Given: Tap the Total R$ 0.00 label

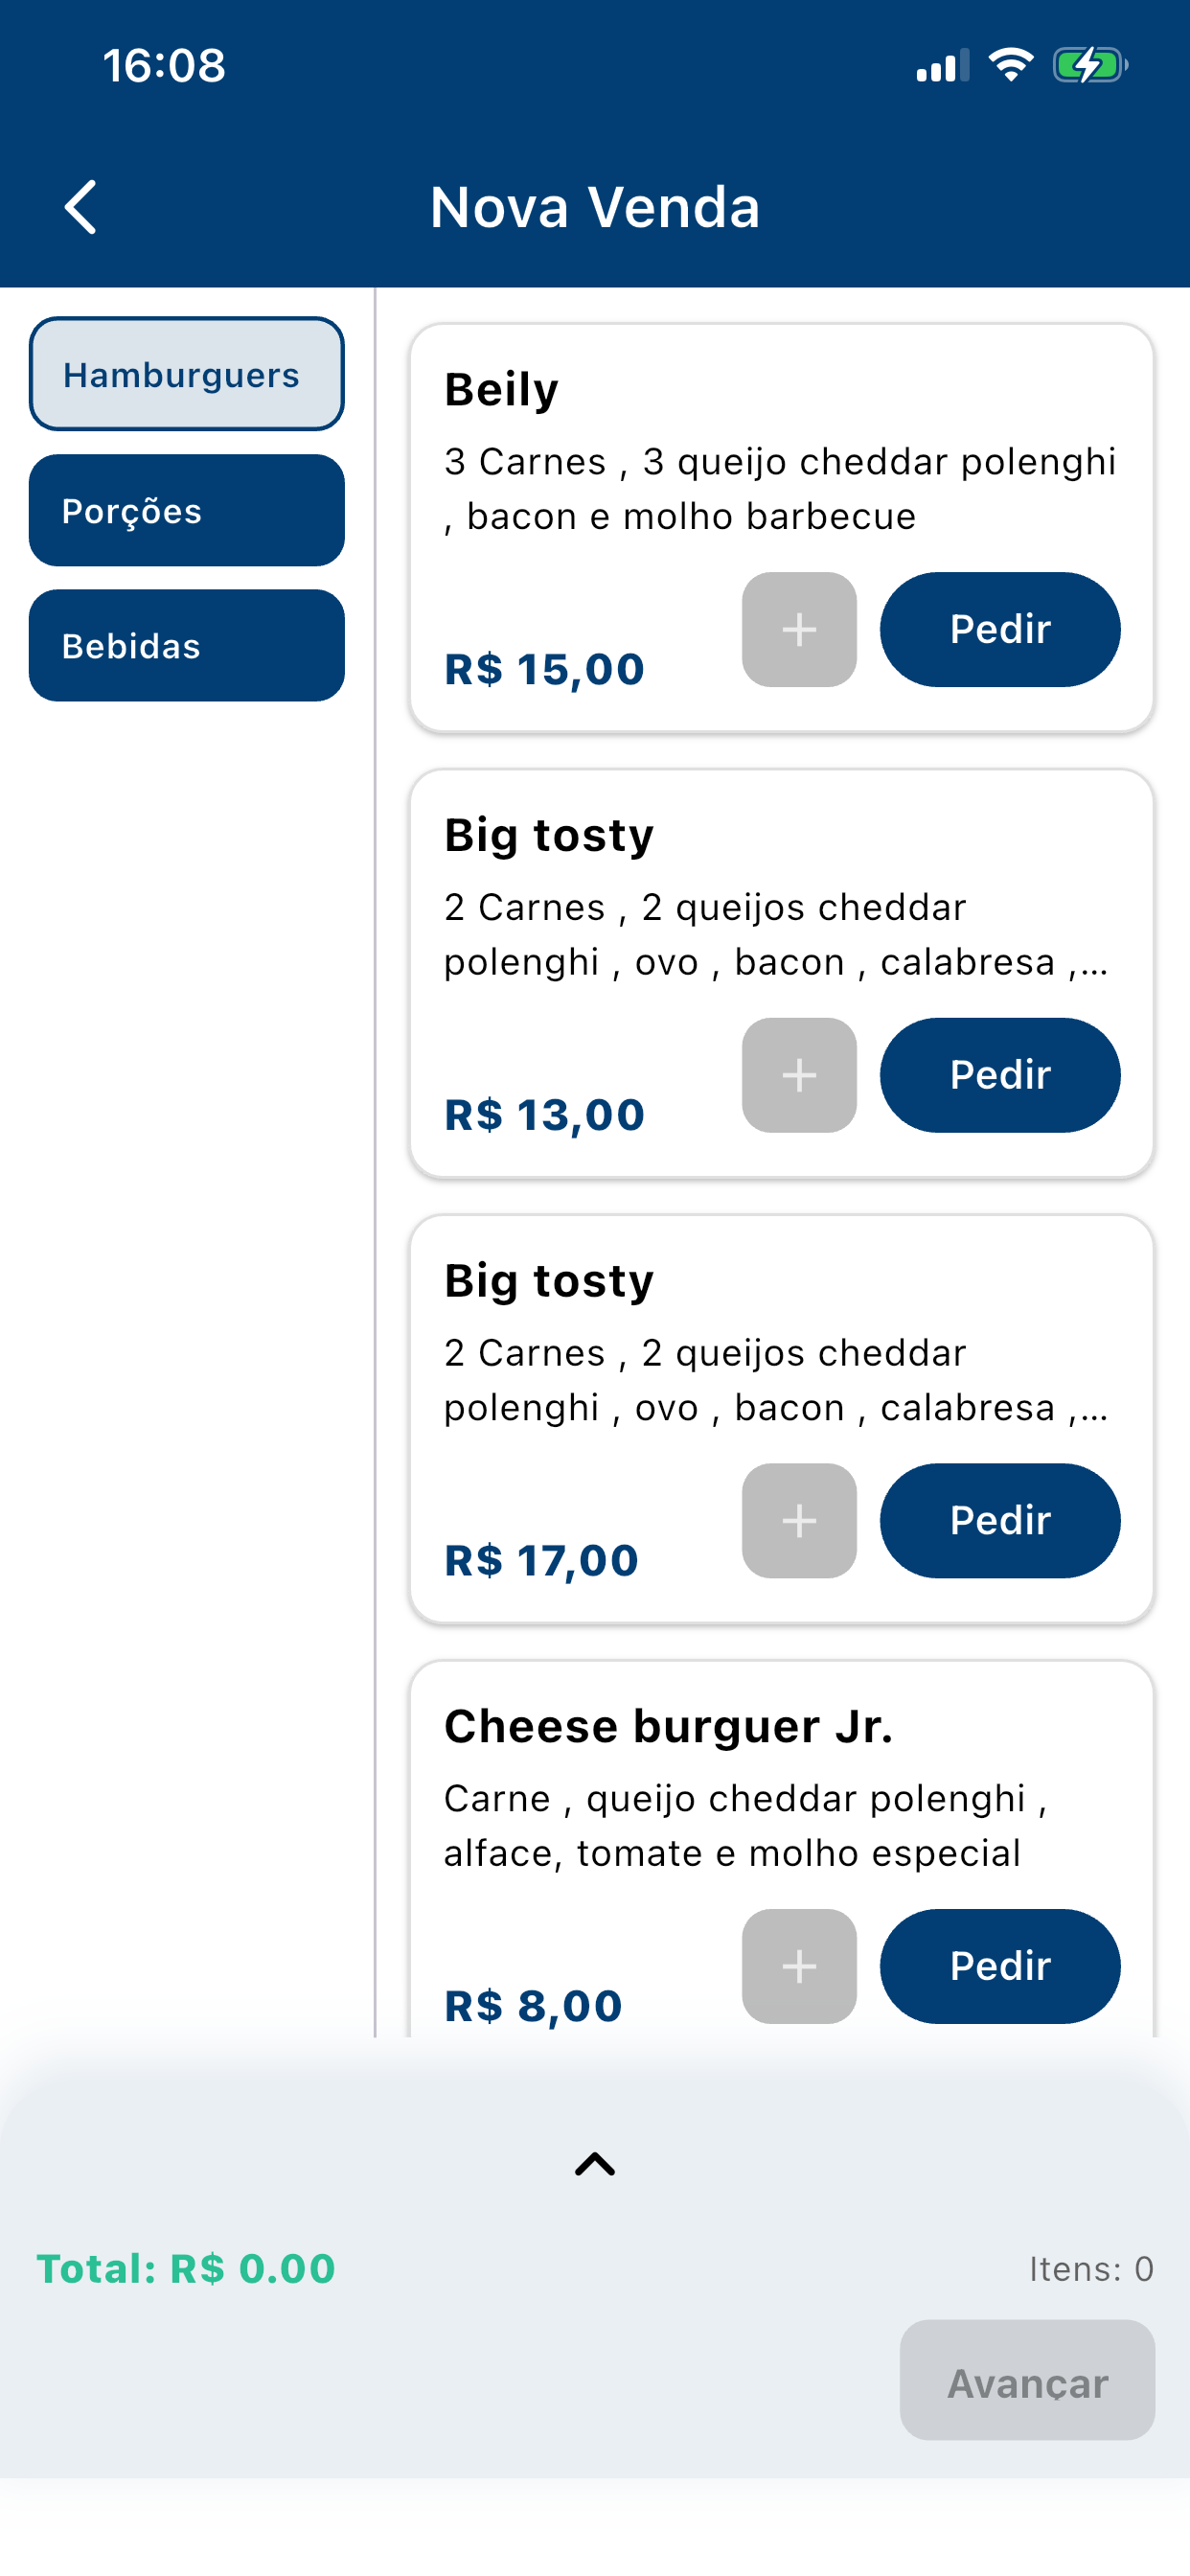Looking at the screenshot, I should click(x=186, y=2269).
